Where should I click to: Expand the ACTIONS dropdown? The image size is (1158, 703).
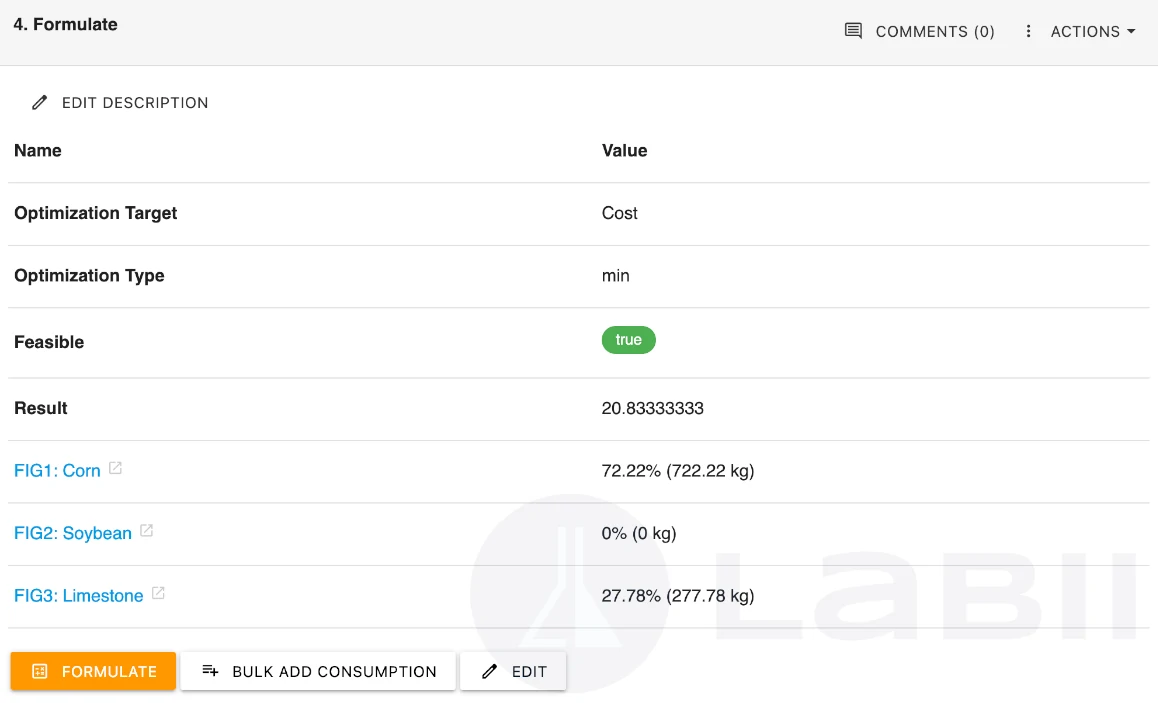[1086, 31]
